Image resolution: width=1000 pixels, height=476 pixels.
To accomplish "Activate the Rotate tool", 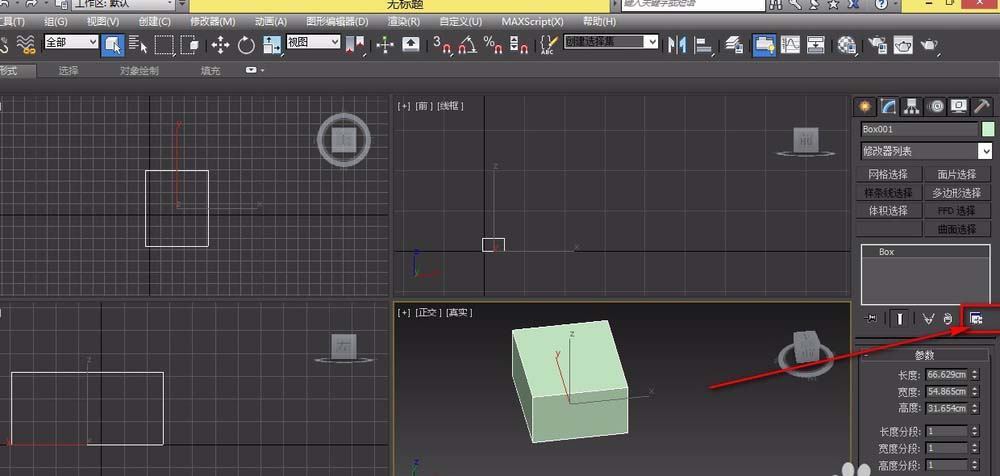I will pyautogui.click(x=245, y=44).
